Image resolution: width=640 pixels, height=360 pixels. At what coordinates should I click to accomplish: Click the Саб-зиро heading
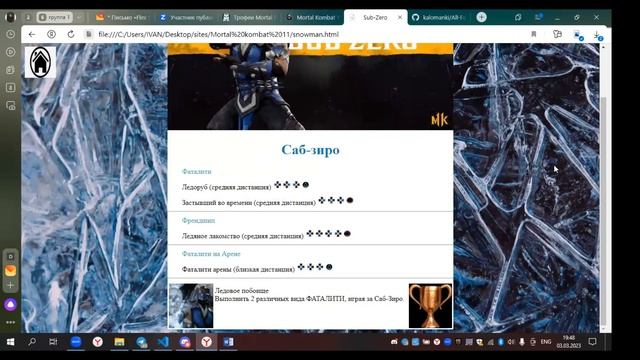(310, 150)
